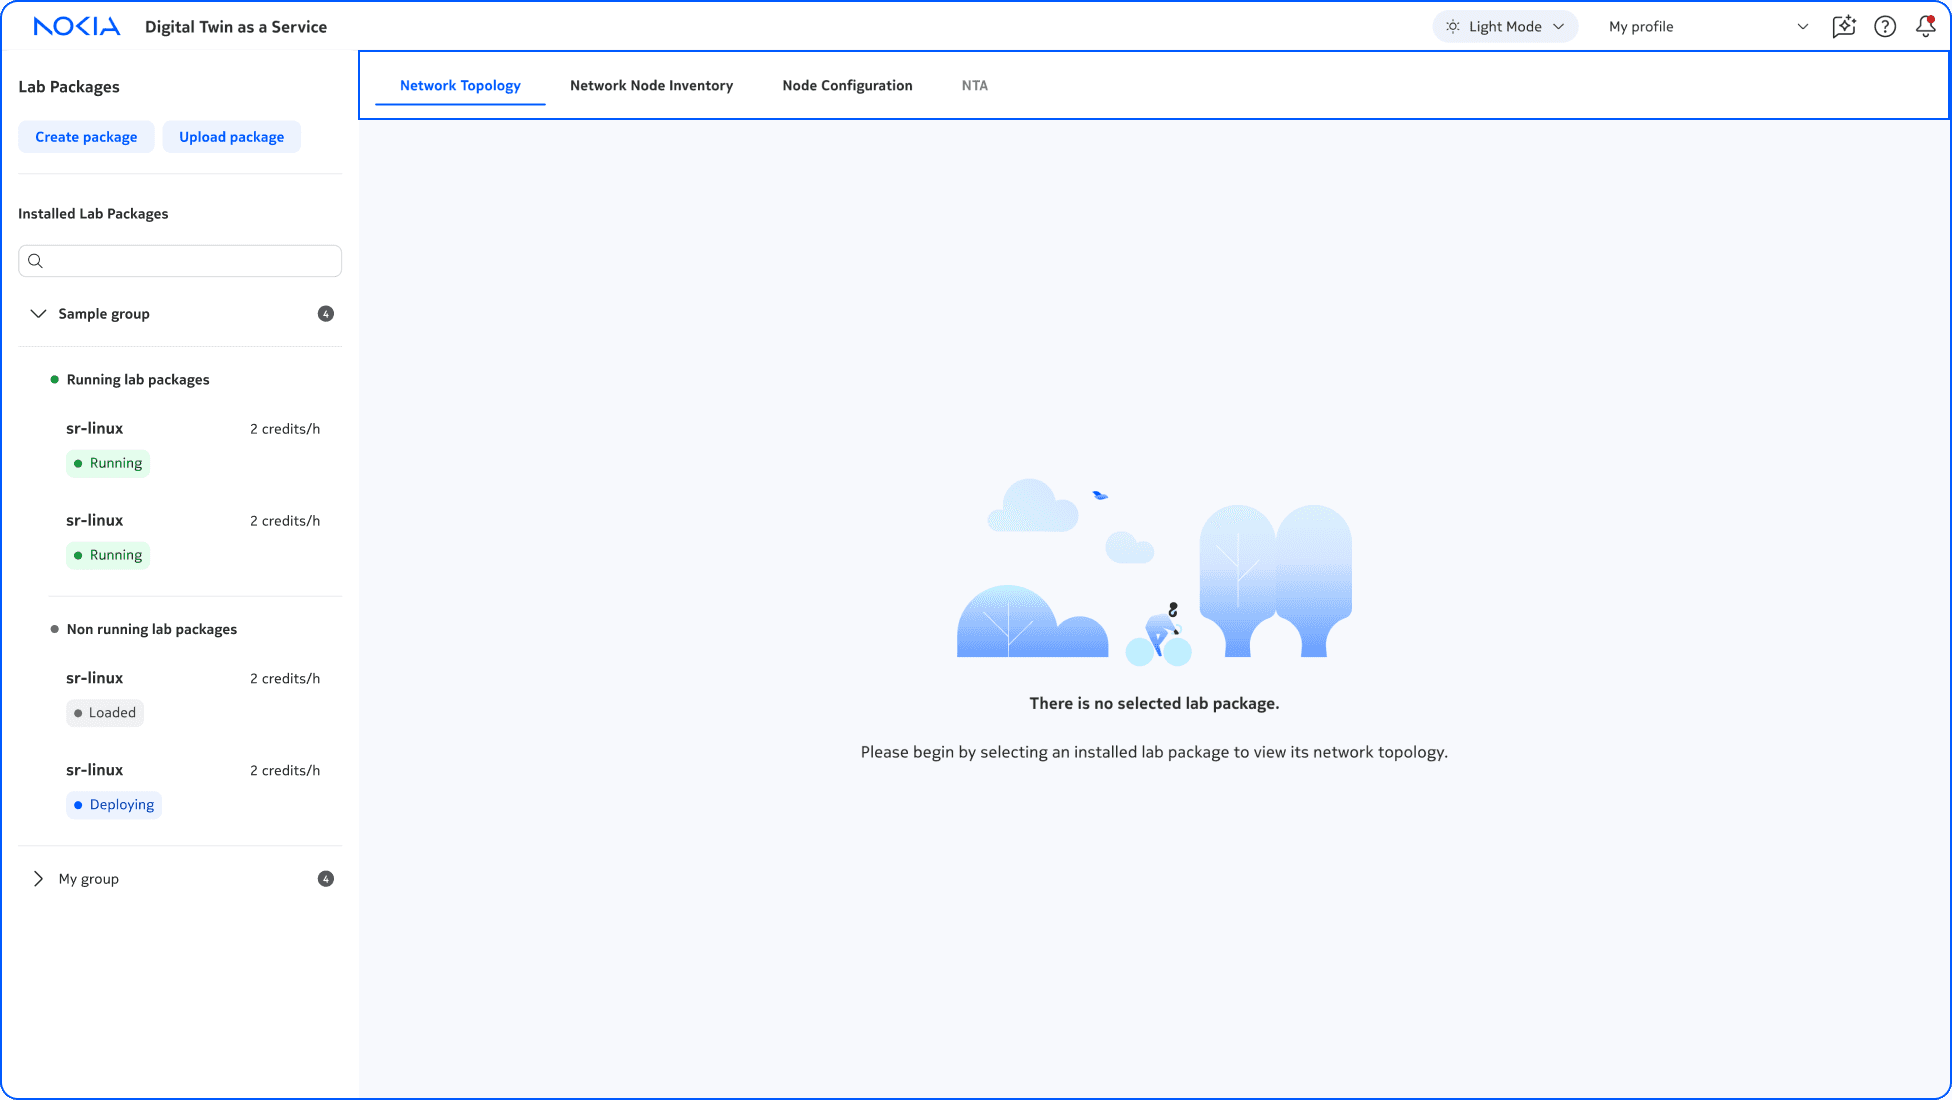Open the help question mark icon
1952x1100 pixels.
[x=1884, y=27]
